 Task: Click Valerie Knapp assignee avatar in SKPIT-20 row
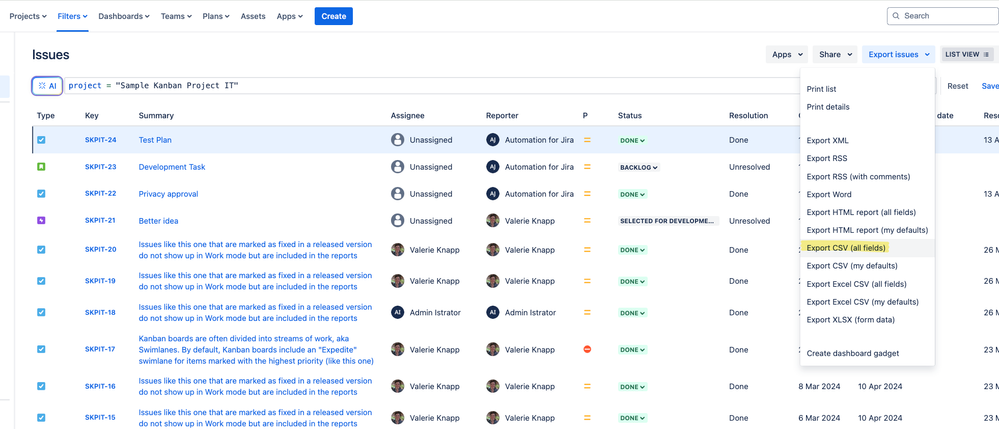398,250
